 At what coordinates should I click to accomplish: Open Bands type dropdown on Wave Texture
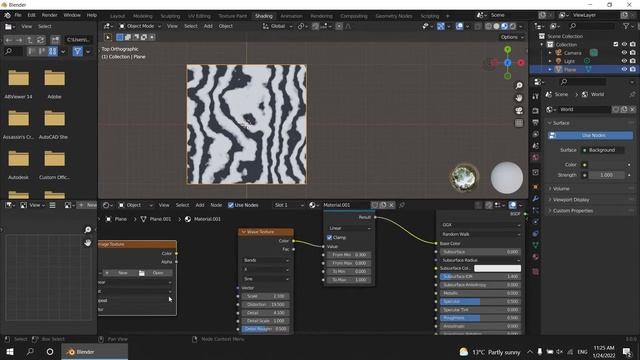point(266,260)
